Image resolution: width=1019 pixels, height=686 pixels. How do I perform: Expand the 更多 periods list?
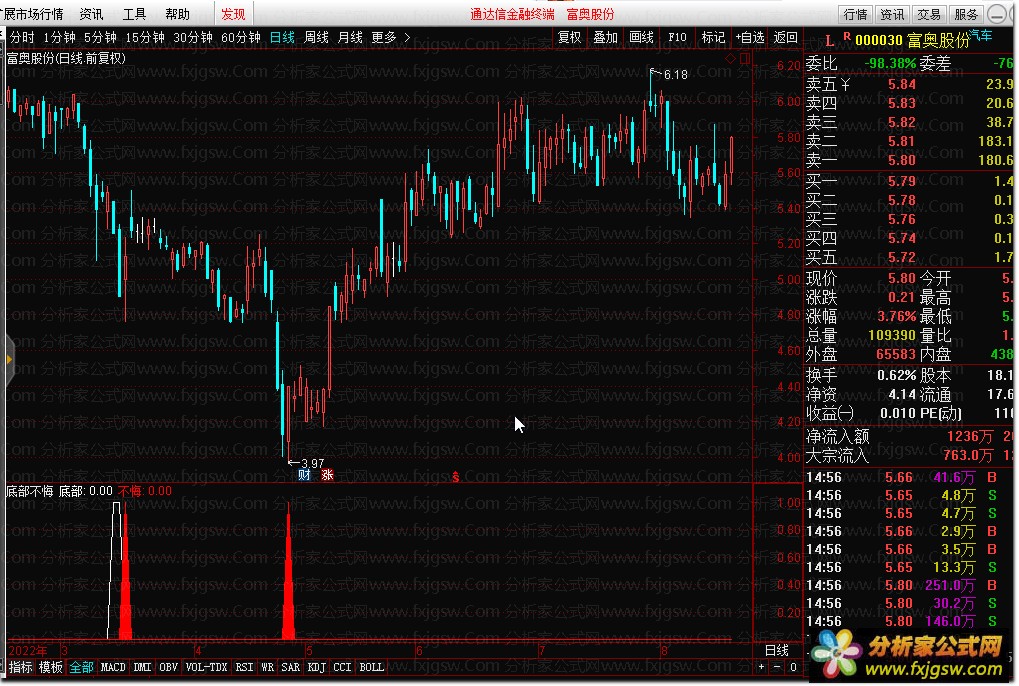pos(391,38)
